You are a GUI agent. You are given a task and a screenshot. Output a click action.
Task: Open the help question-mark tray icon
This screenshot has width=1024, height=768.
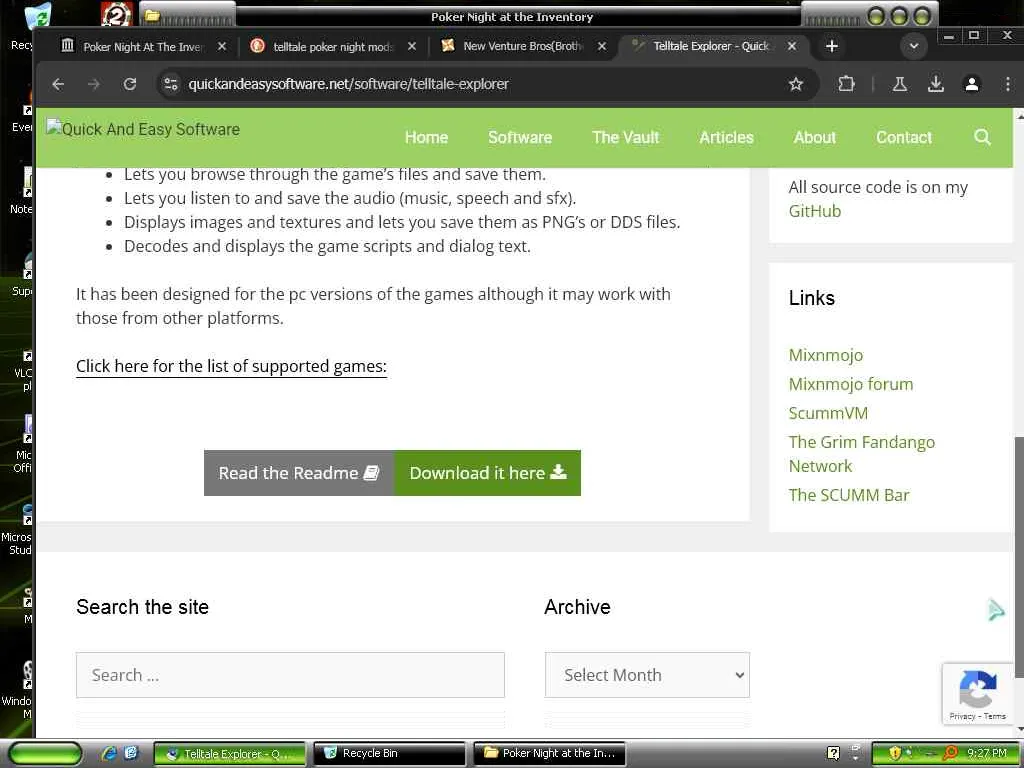coord(833,753)
